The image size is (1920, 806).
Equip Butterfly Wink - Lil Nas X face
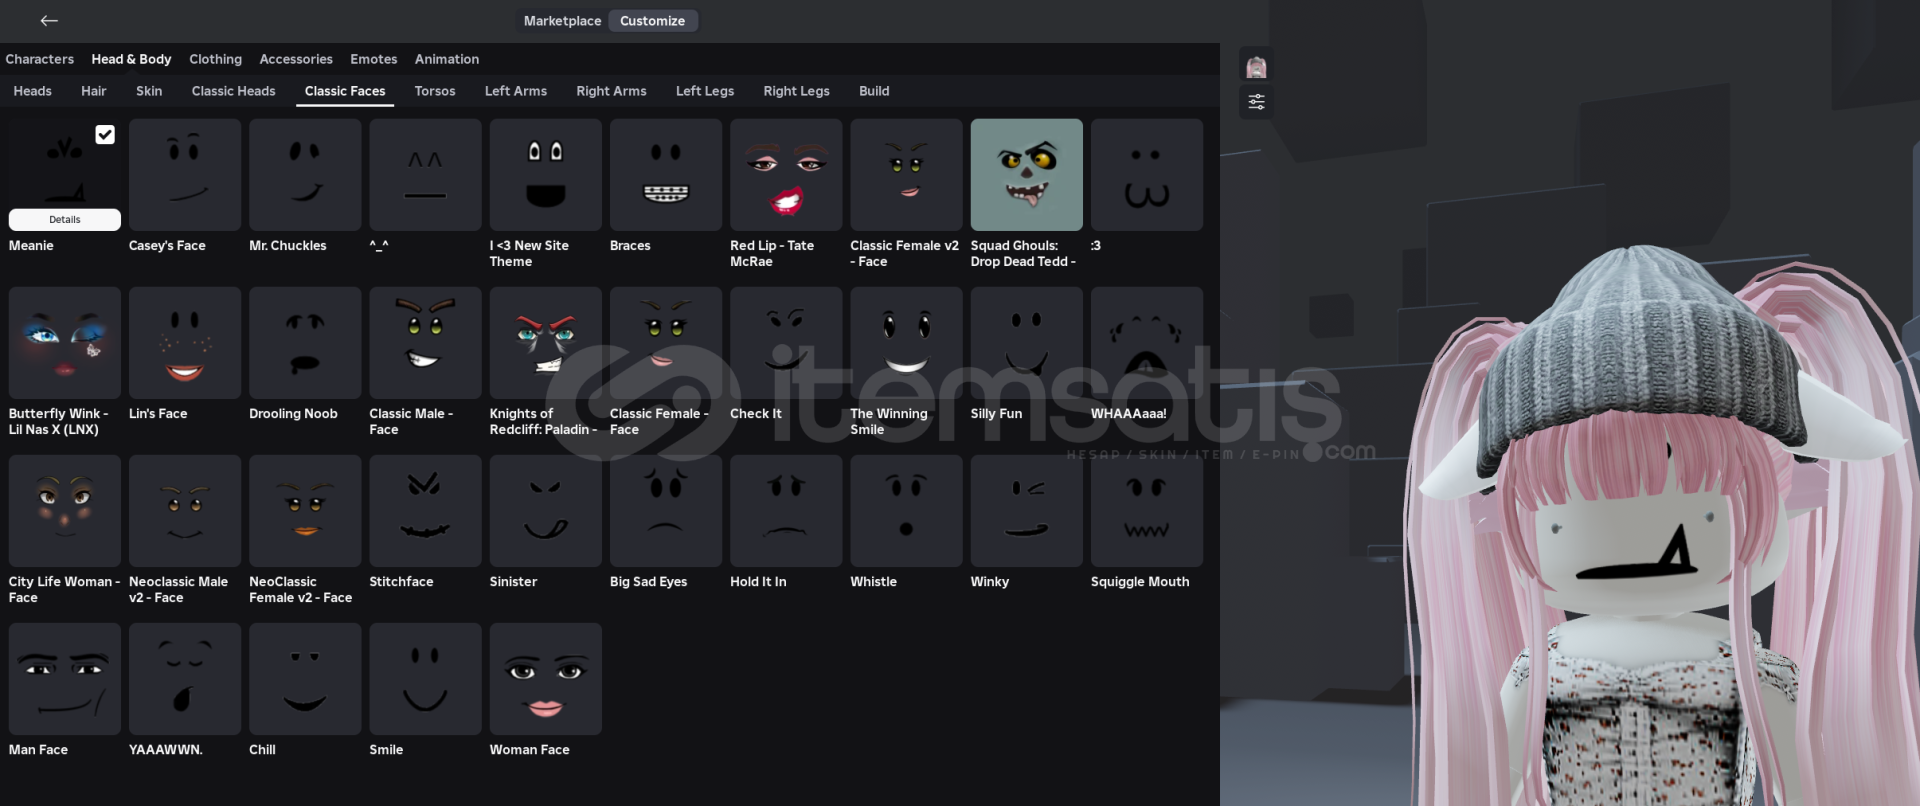point(65,343)
